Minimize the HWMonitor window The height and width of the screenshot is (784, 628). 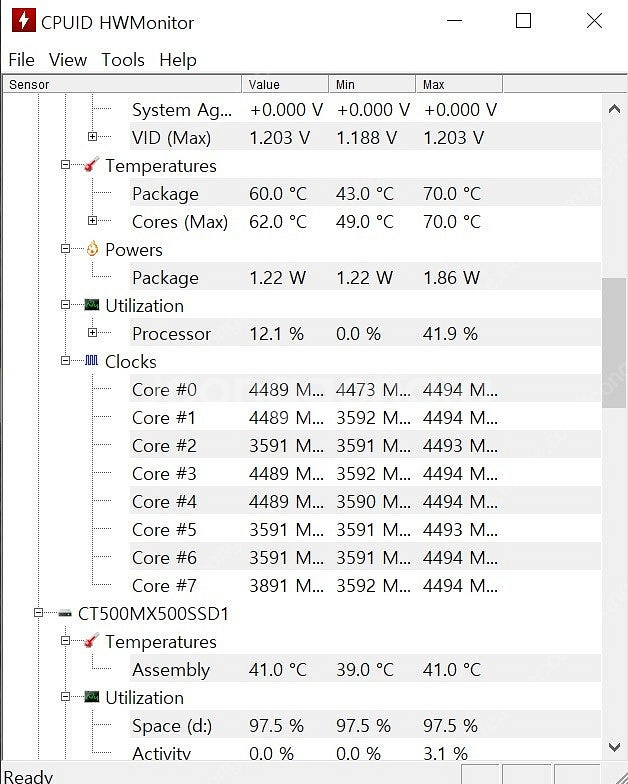tap(454, 20)
